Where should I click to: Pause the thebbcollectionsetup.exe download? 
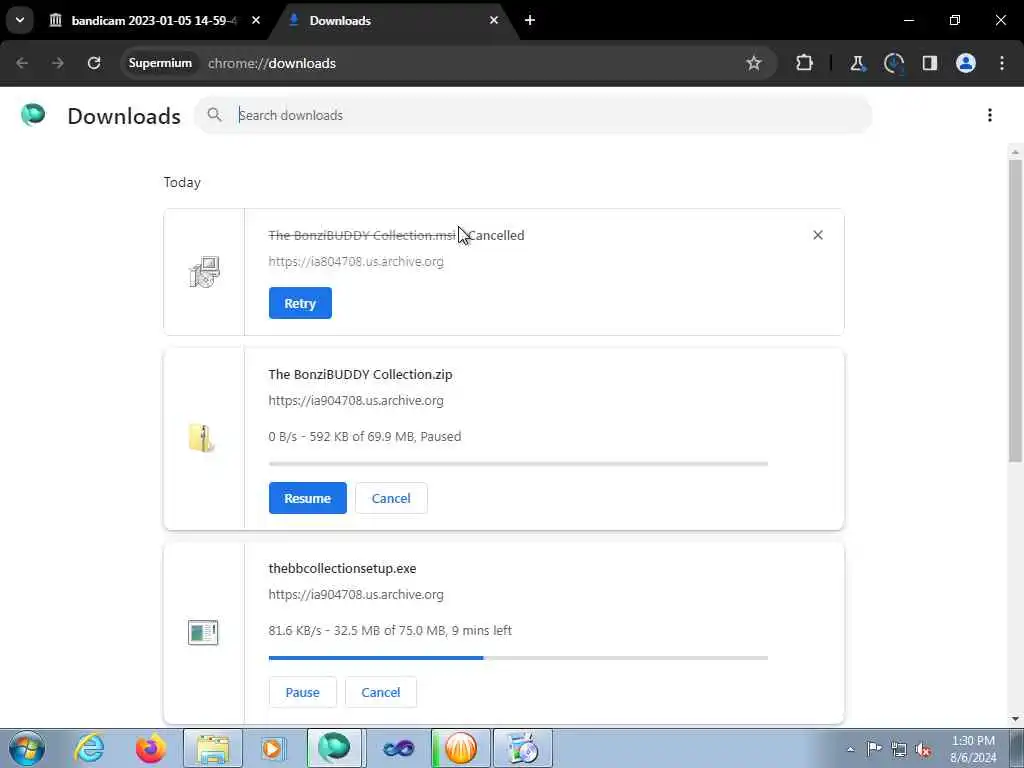302,692
